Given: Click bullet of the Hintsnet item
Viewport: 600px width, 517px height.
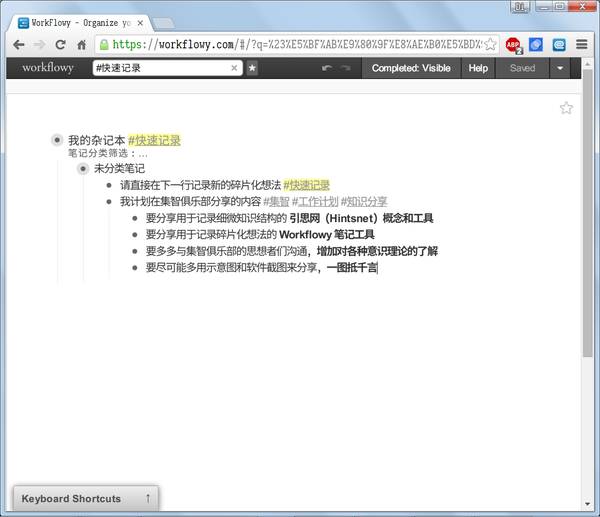Looking at the screenshot, I should [x=135, y=219].
